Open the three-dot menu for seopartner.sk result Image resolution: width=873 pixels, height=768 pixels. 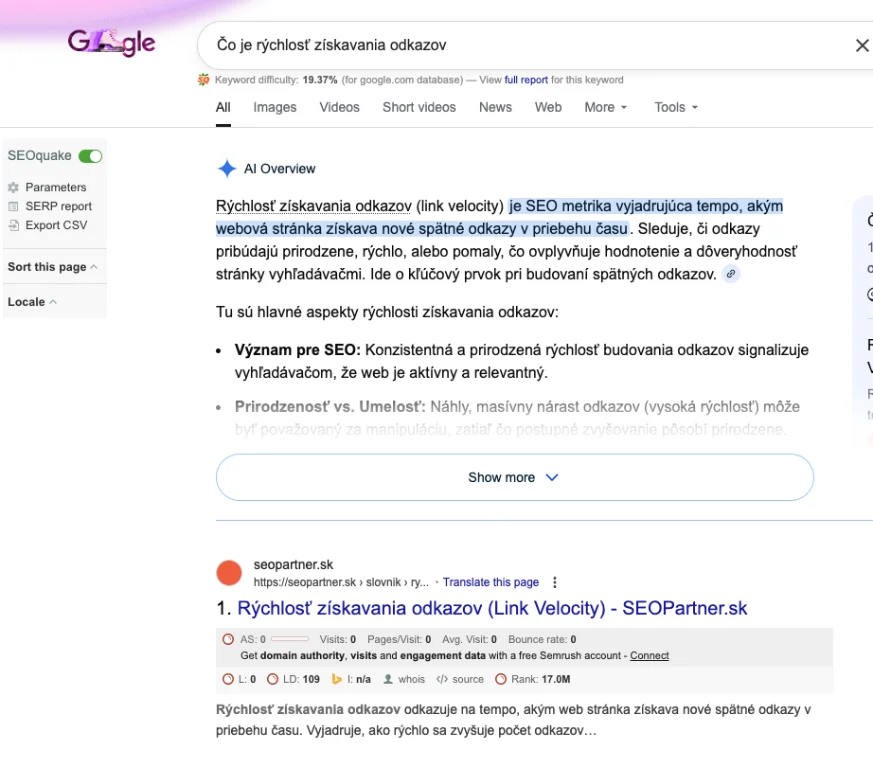pyautogui.click(x=555, y=582)
